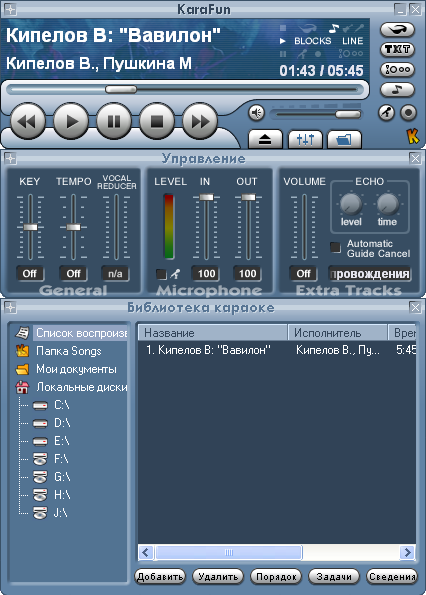Click the song position seek slider
Screen dimensions: 426x595
184,90
